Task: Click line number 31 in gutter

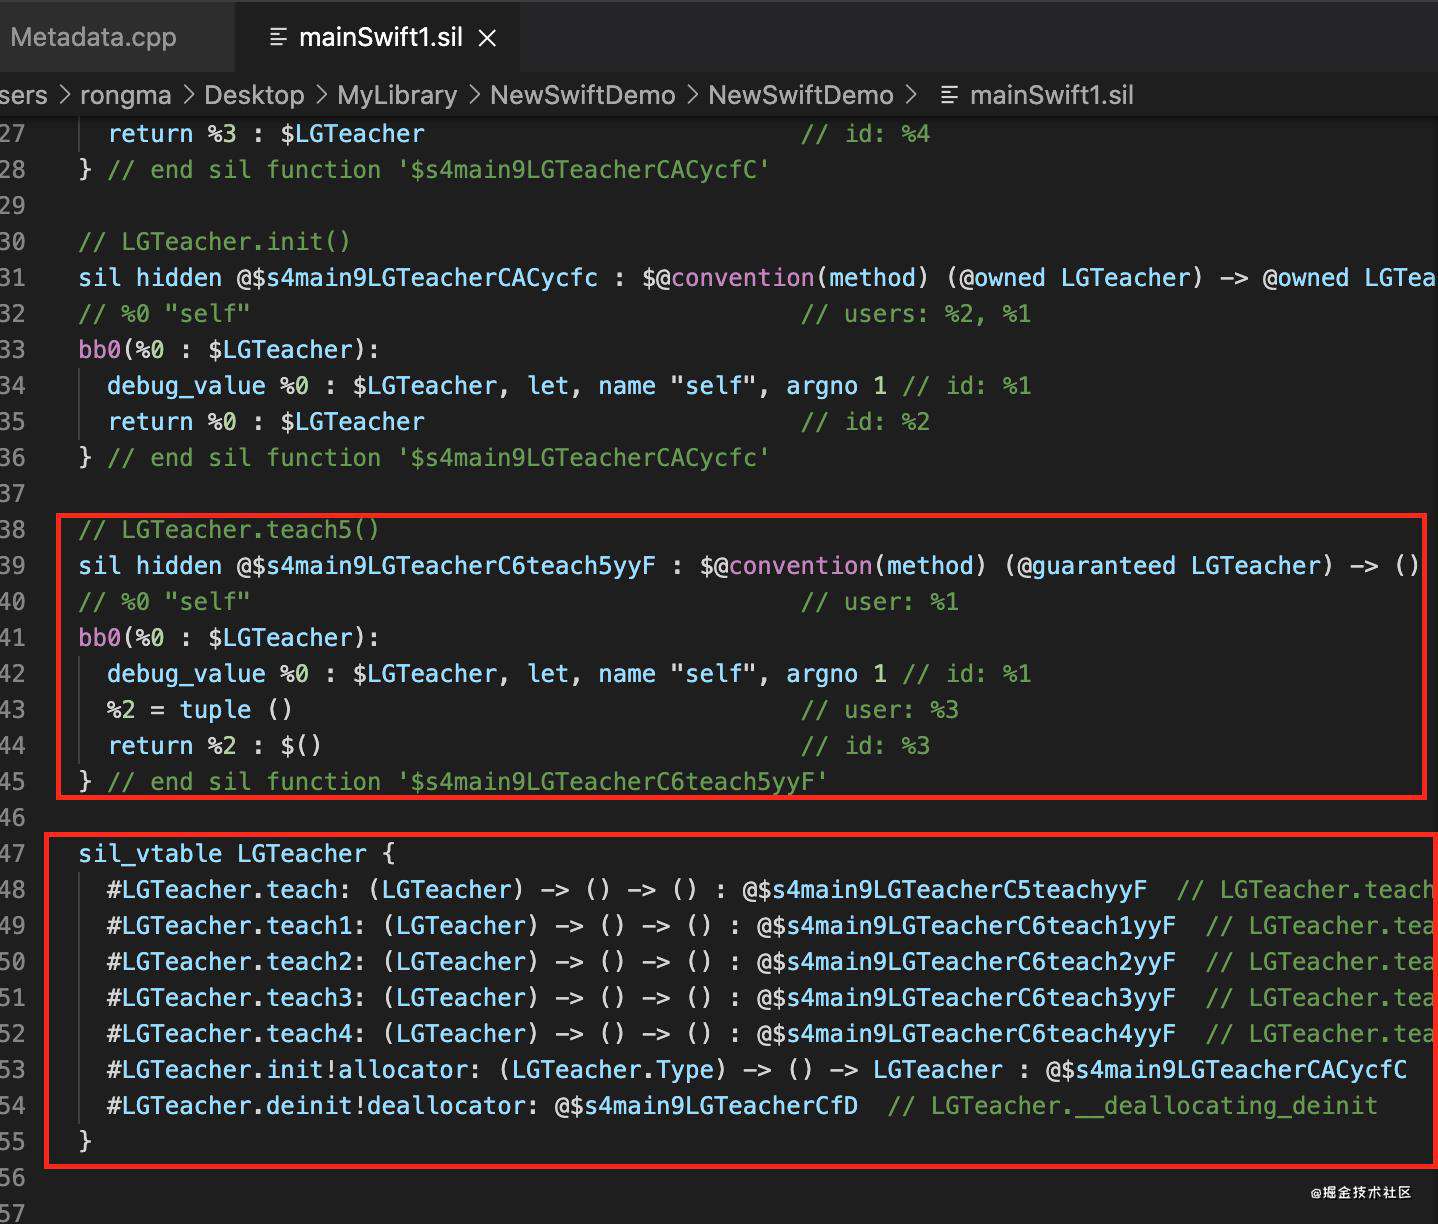Action: (13, 277)
